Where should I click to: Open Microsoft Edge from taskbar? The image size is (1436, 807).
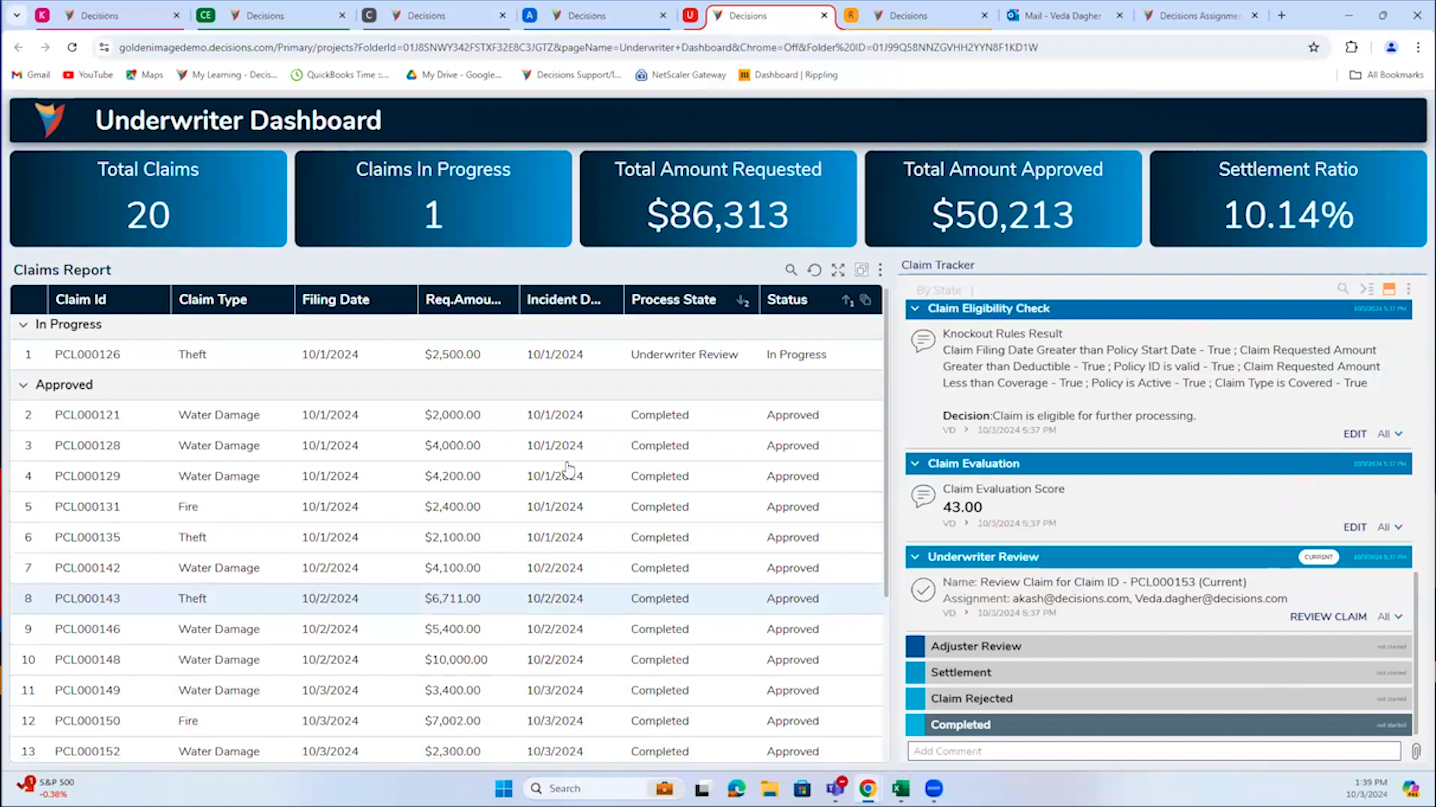click(736, 789)
